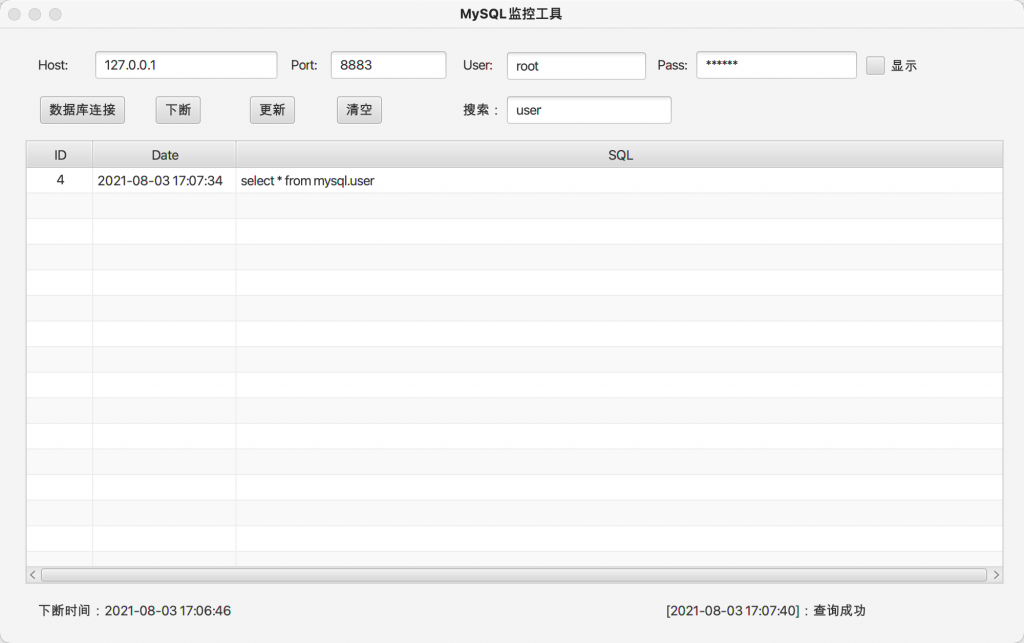Focus the User field containing root
The image size is (1024, 643).
point(576,66)
